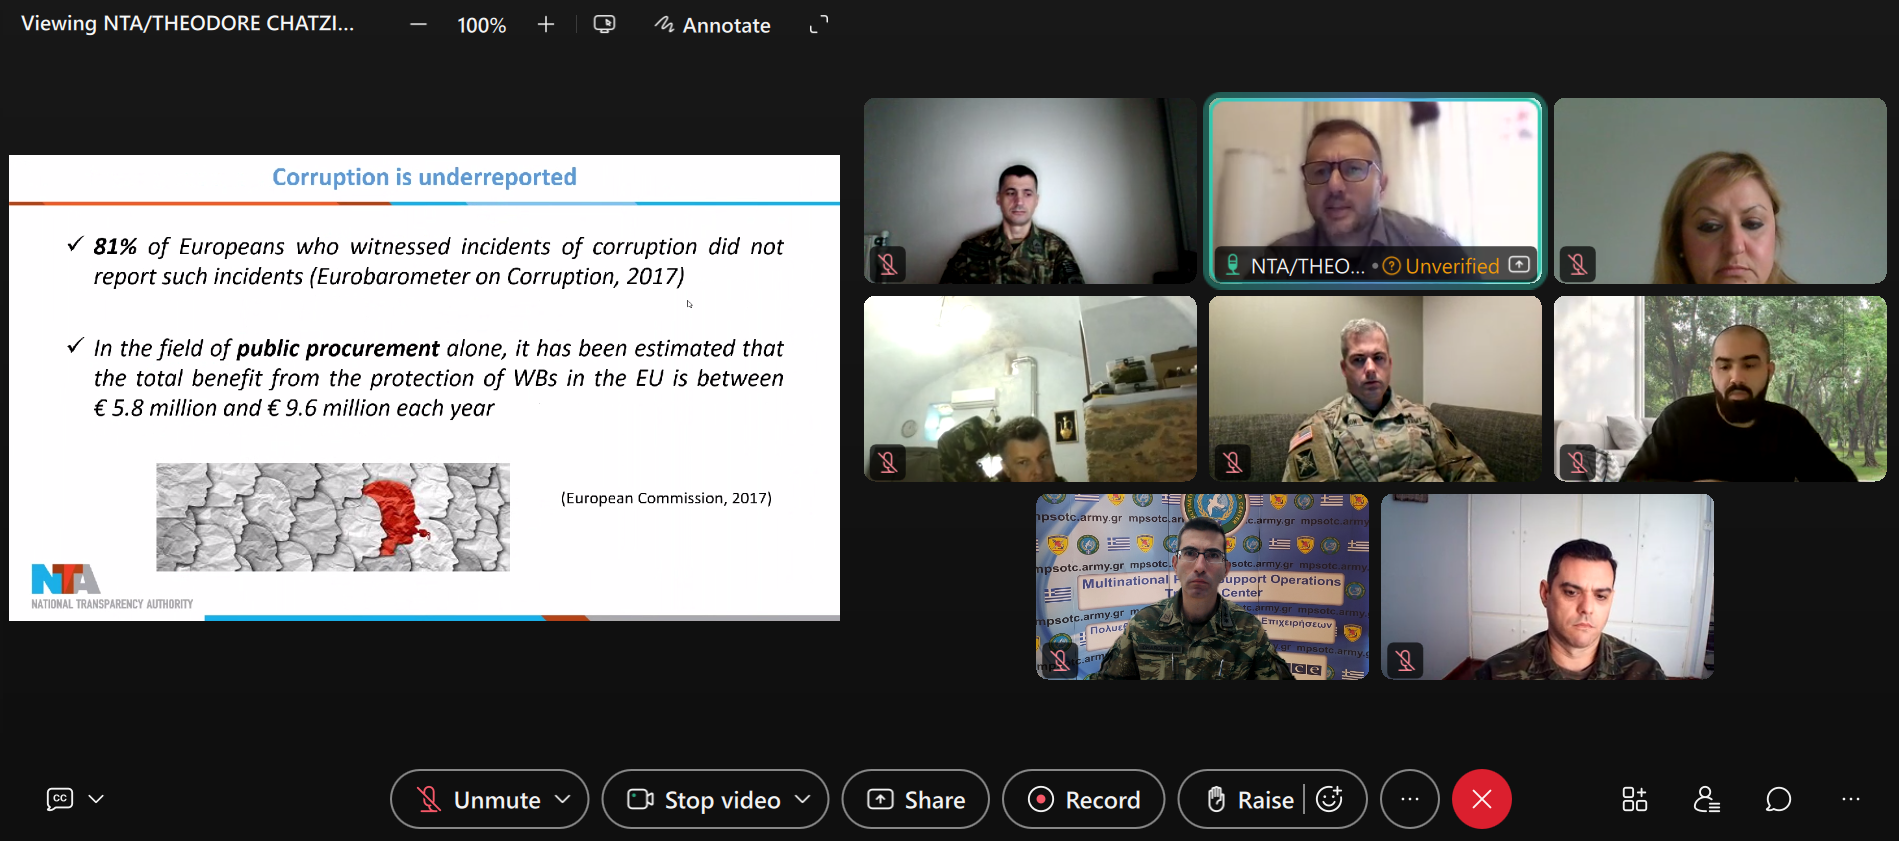Stop video camera

pyautogui.click(x=704, y=799)
